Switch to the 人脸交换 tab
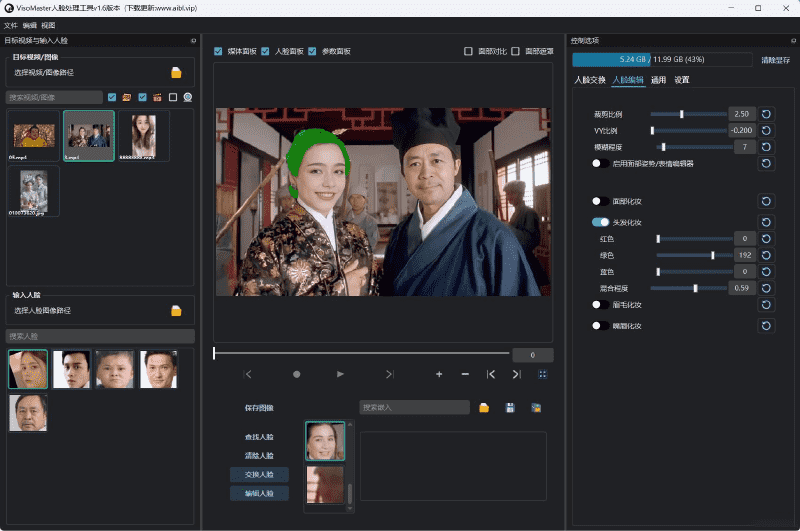This screenshot has height=531, width=800. 590,80
